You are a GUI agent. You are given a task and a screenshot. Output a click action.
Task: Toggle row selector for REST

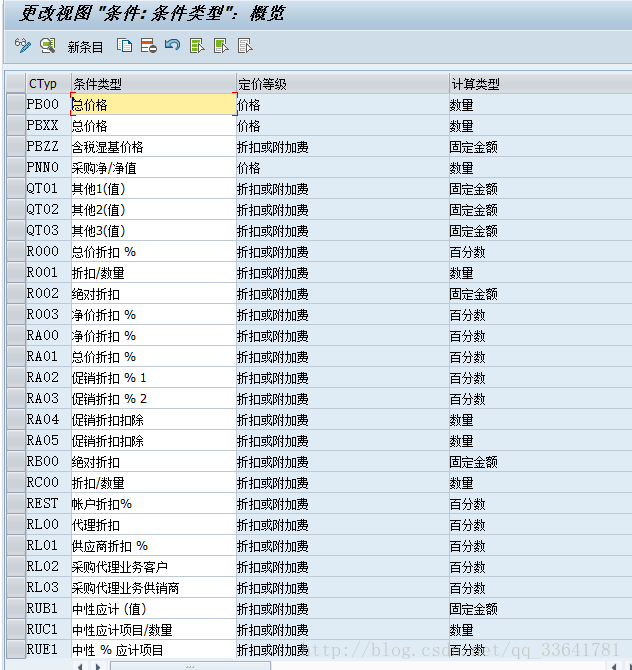16,503
